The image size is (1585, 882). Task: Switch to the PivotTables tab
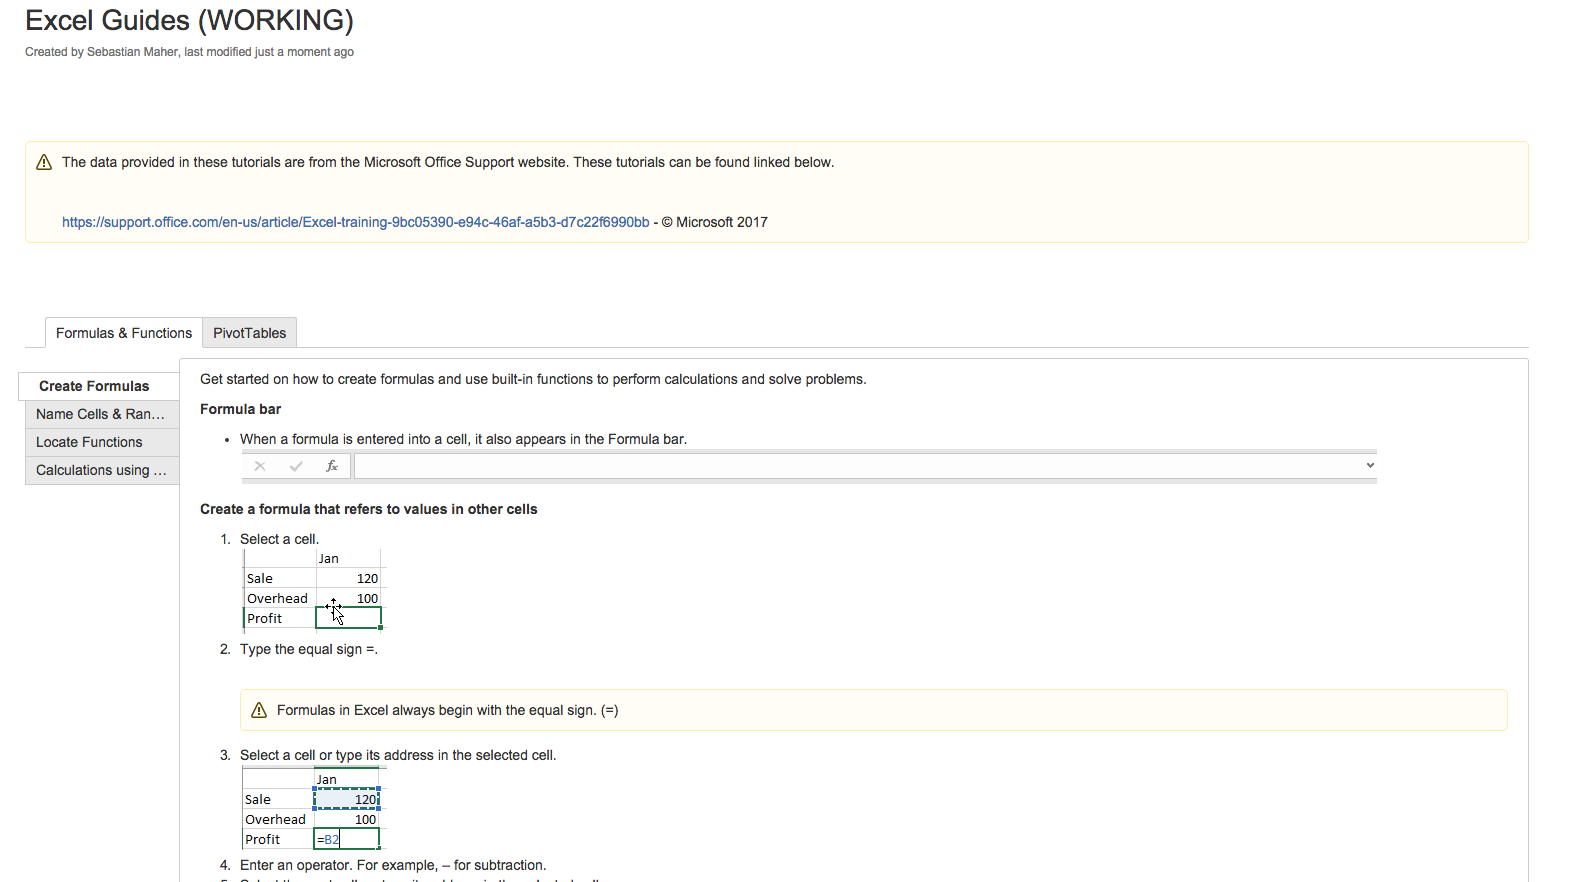[x=250, y=333]
